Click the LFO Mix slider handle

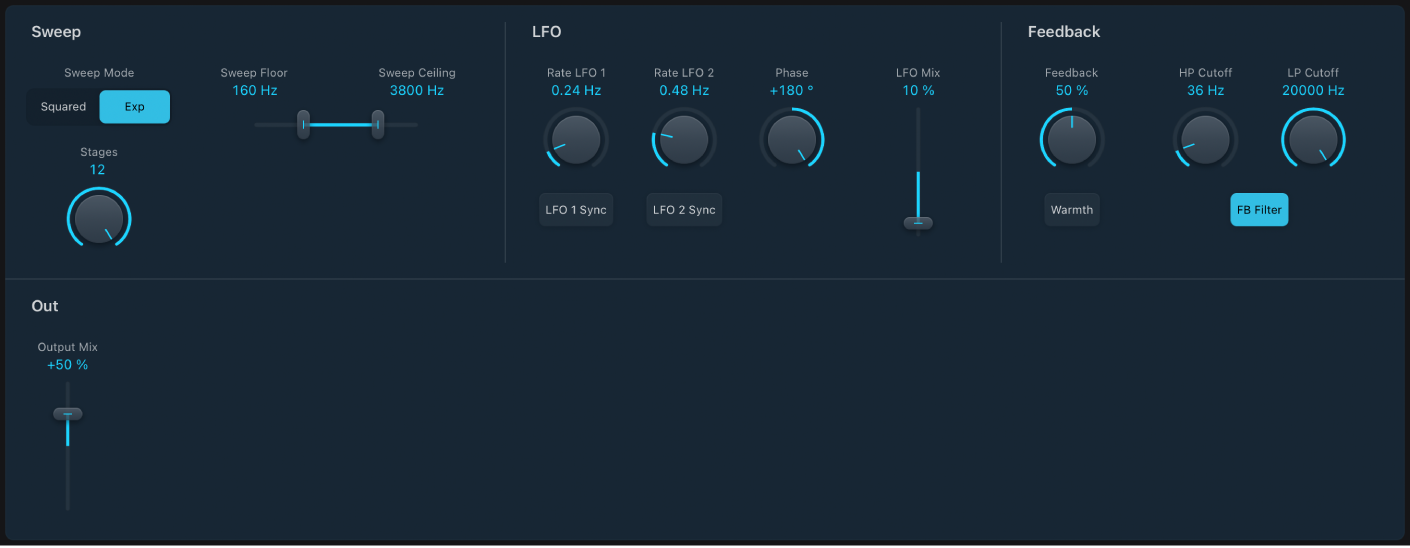pos(918,222)
